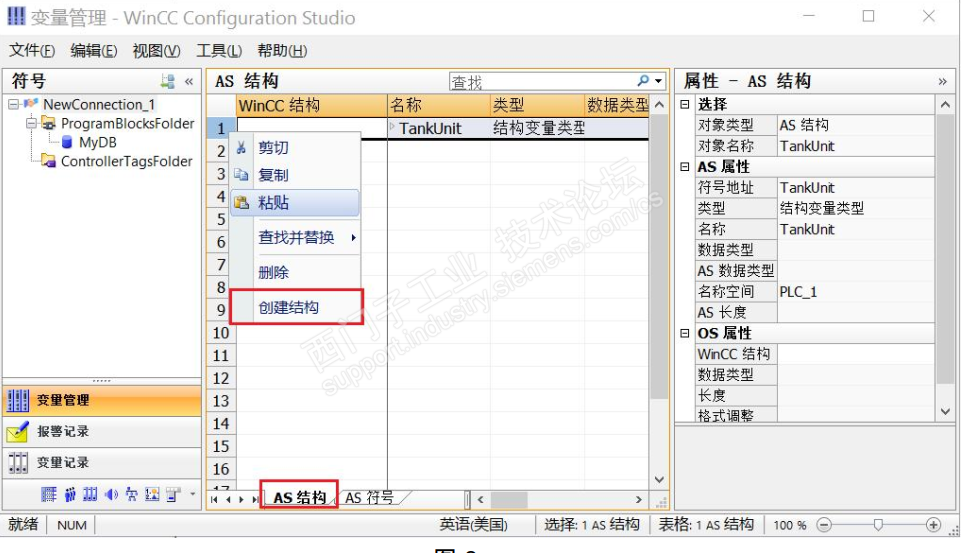Click the PLC_1 名称空间 value
Screen dimensions: 965x553
(855, 292)
